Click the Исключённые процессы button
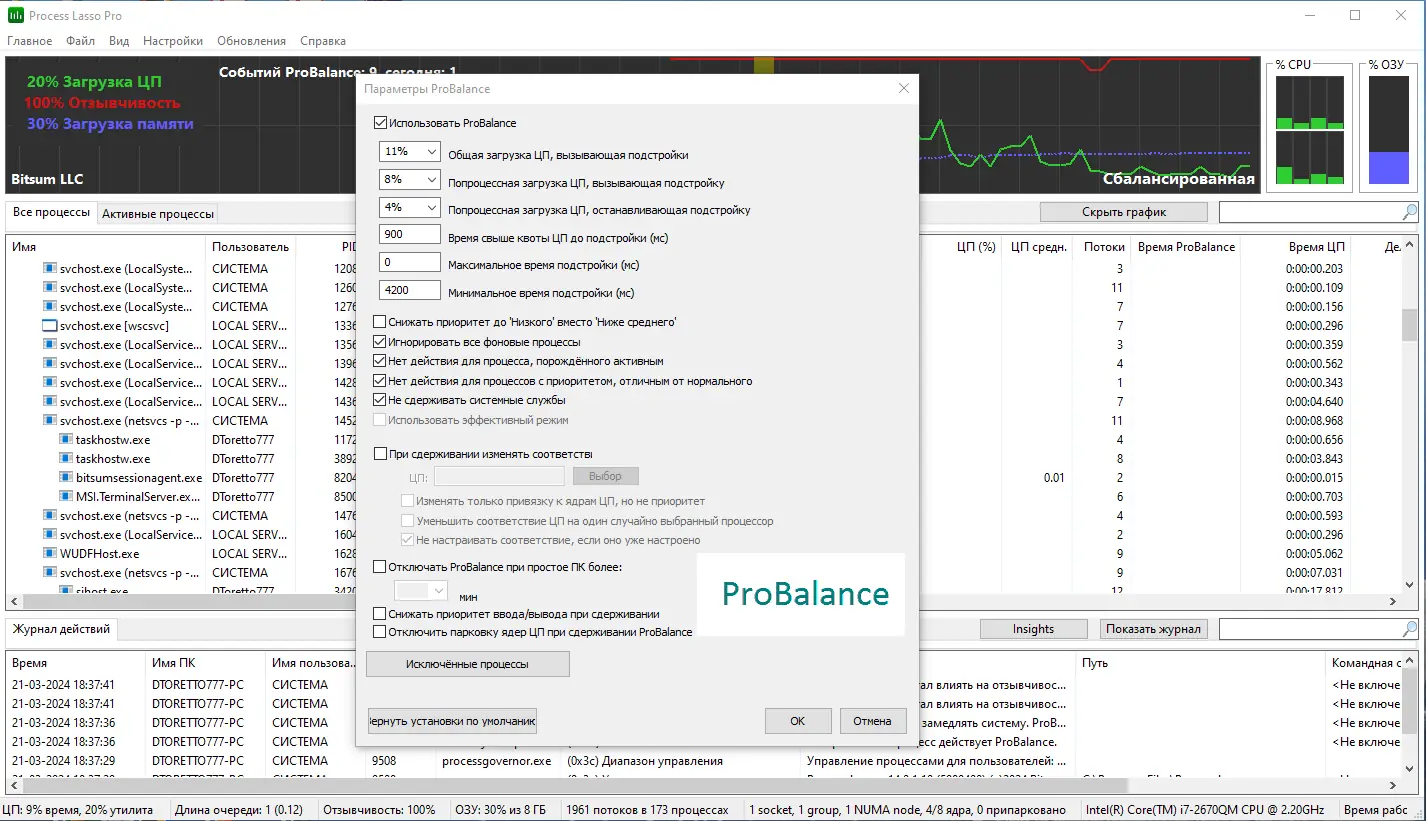This screenshot has height=821, width=1426. click(467, 663)
